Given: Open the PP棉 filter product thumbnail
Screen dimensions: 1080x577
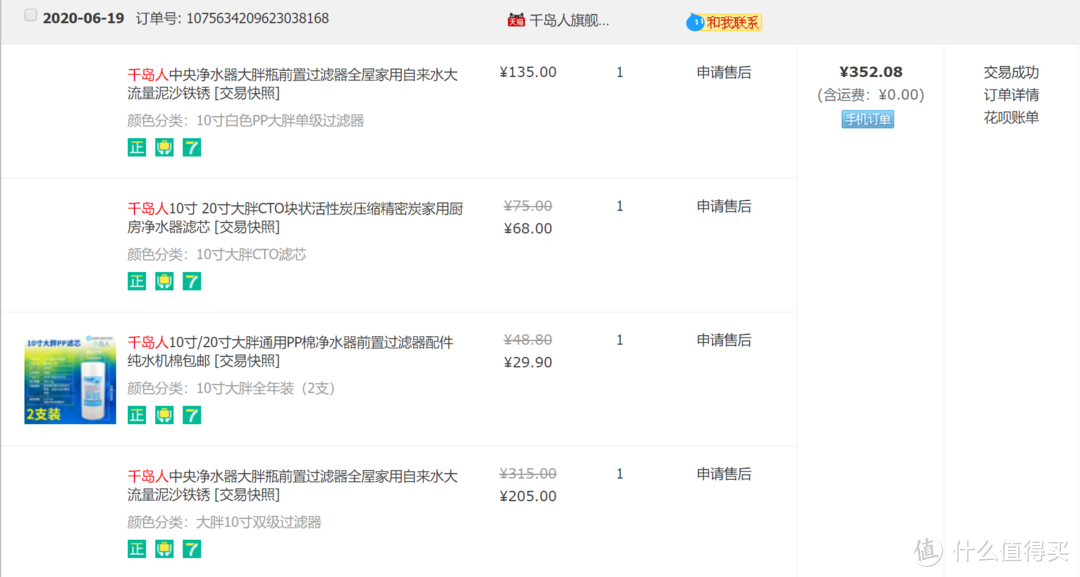Looking at the screenshot, I should pos(70,380).
